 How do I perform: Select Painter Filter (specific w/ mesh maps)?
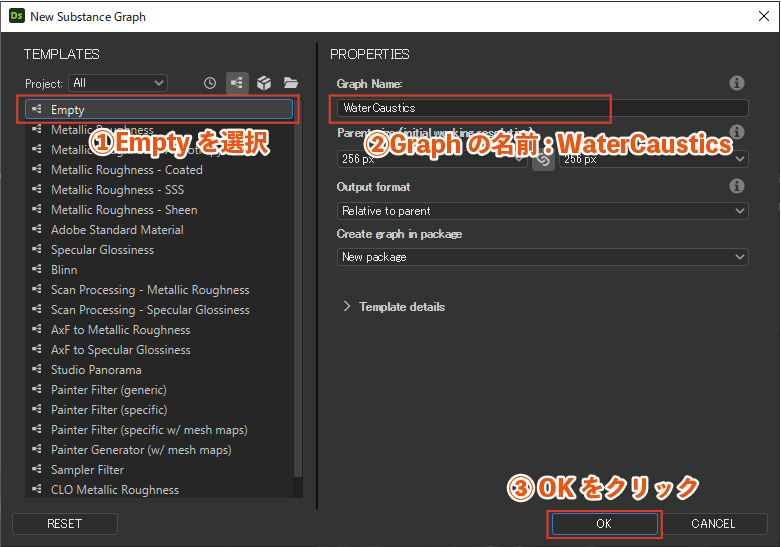tap(159, 429)
